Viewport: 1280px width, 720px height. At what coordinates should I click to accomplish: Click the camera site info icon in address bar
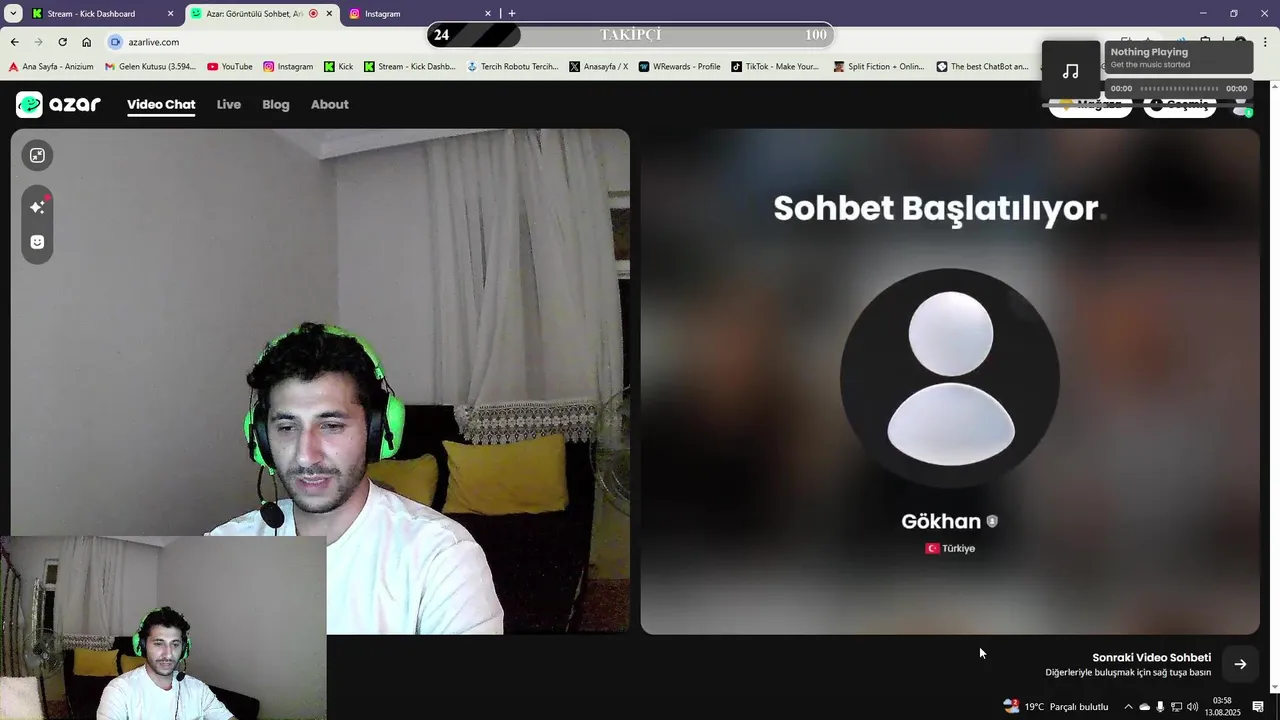(115, 42)
